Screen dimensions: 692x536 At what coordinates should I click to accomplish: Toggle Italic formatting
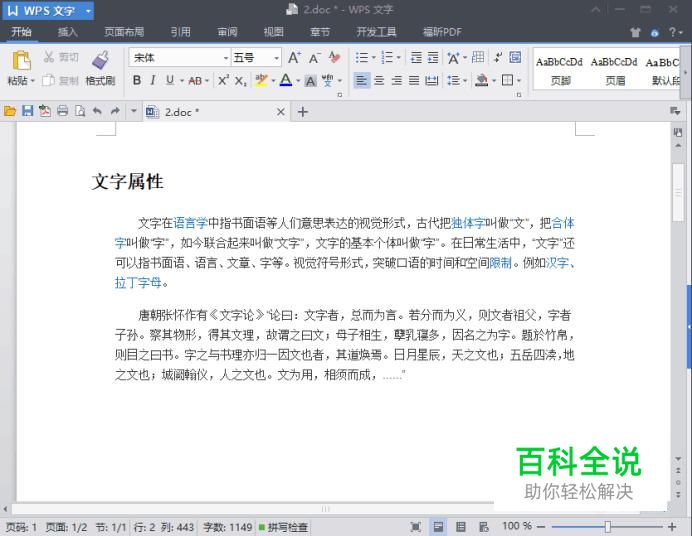[153, 81]
